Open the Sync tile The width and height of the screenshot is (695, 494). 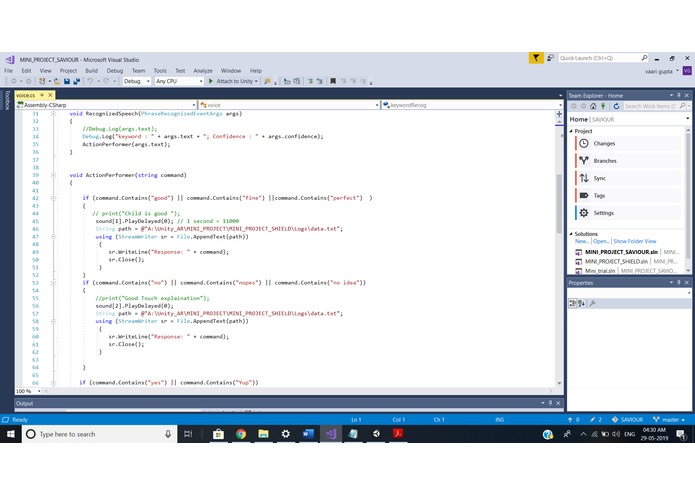[628, 178]
